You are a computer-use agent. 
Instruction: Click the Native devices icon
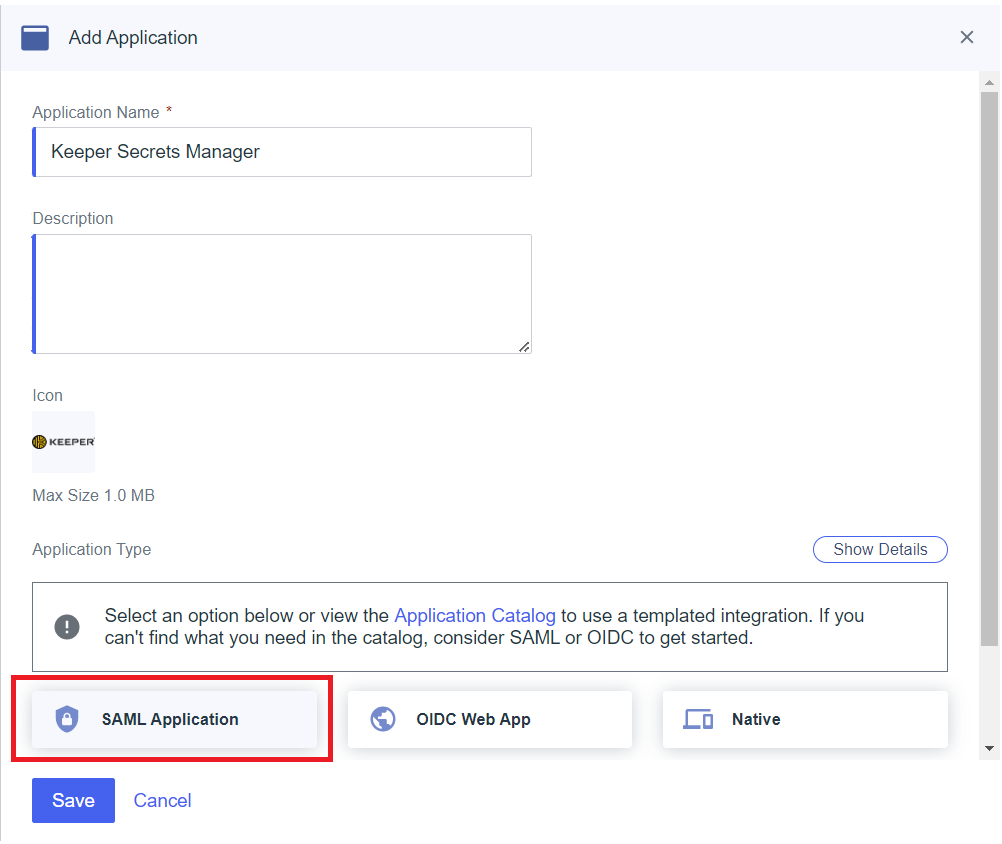pos(698,719)
